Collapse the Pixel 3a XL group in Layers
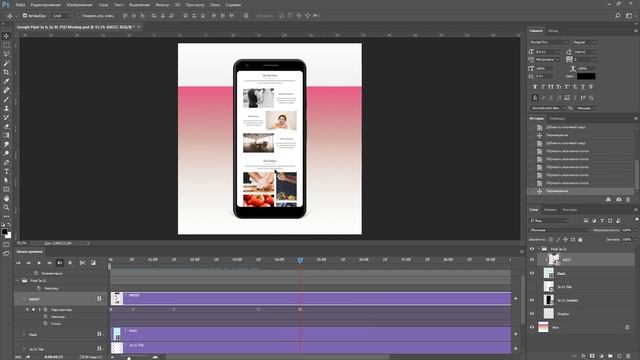Image resolution: width=640 pixels, height=360 pixels. click(539, 249)
